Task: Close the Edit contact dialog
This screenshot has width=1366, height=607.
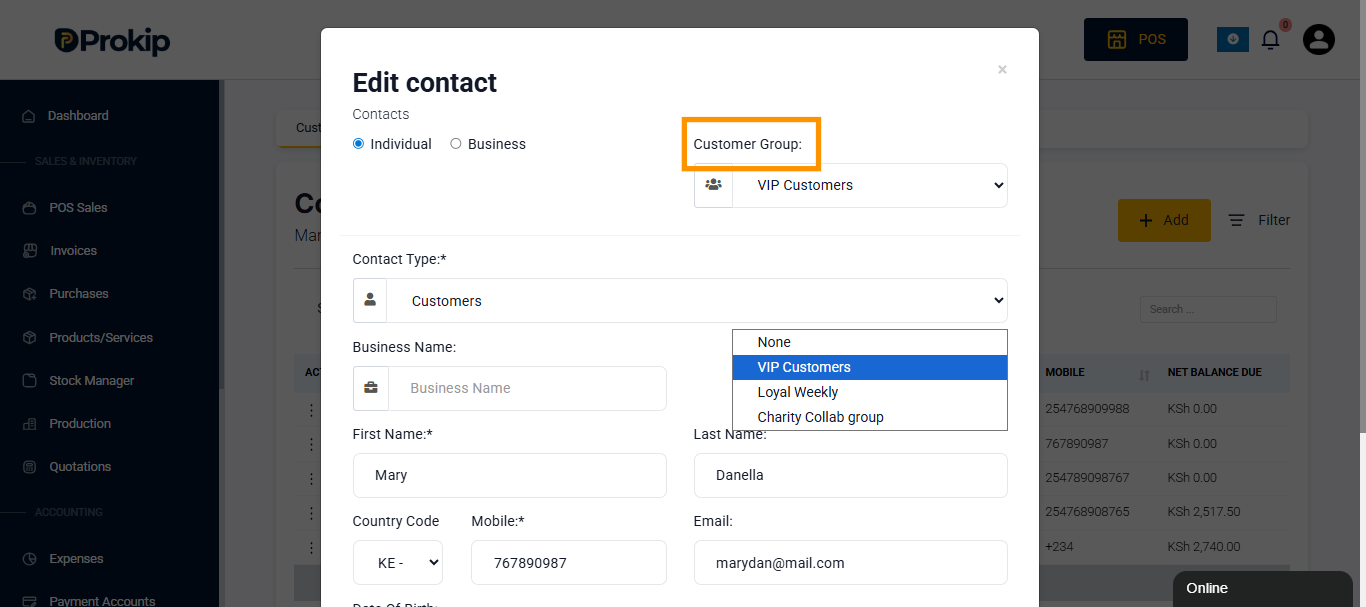Action: tap(1002, 70)
